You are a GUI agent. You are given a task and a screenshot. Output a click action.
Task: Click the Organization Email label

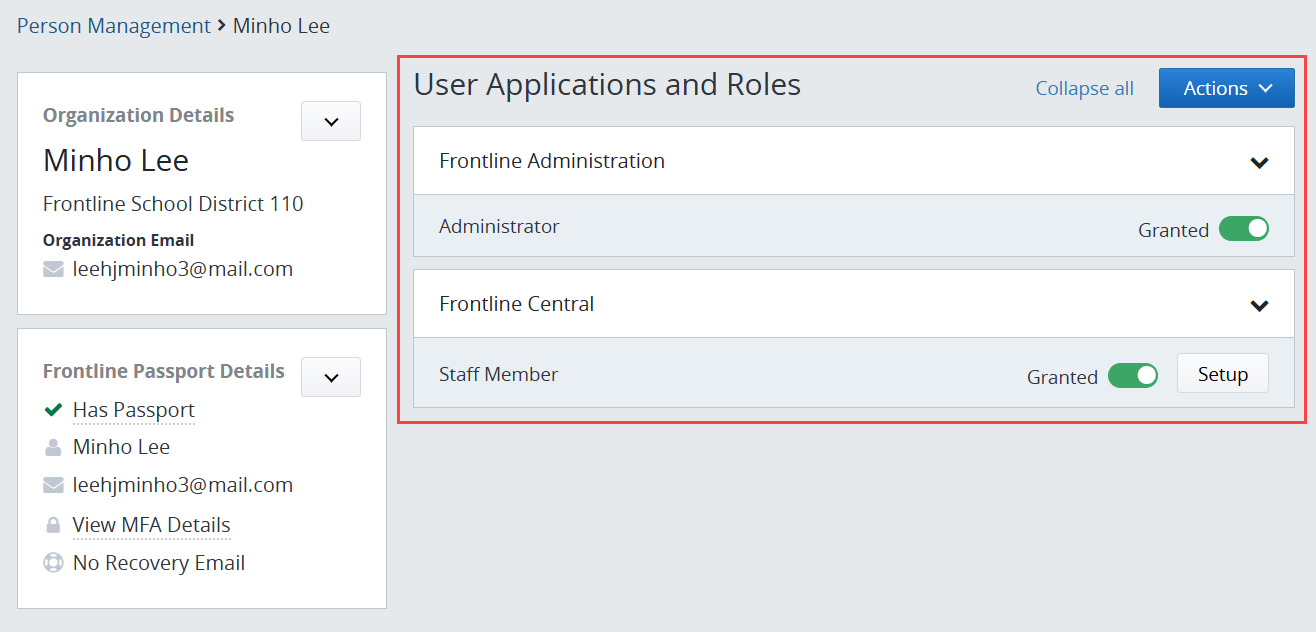pyautogui.click(x=118, y=240)
